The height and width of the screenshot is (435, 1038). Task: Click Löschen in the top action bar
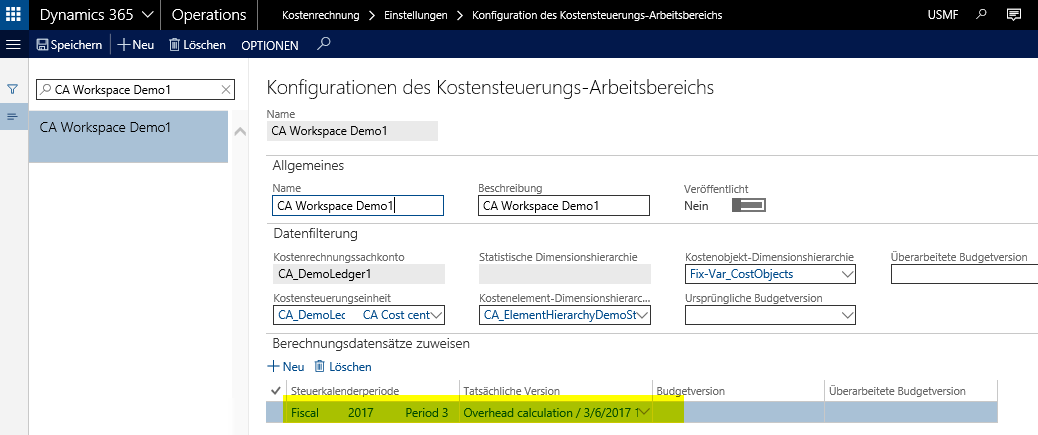pyautogui.click(x=197, y=45)
